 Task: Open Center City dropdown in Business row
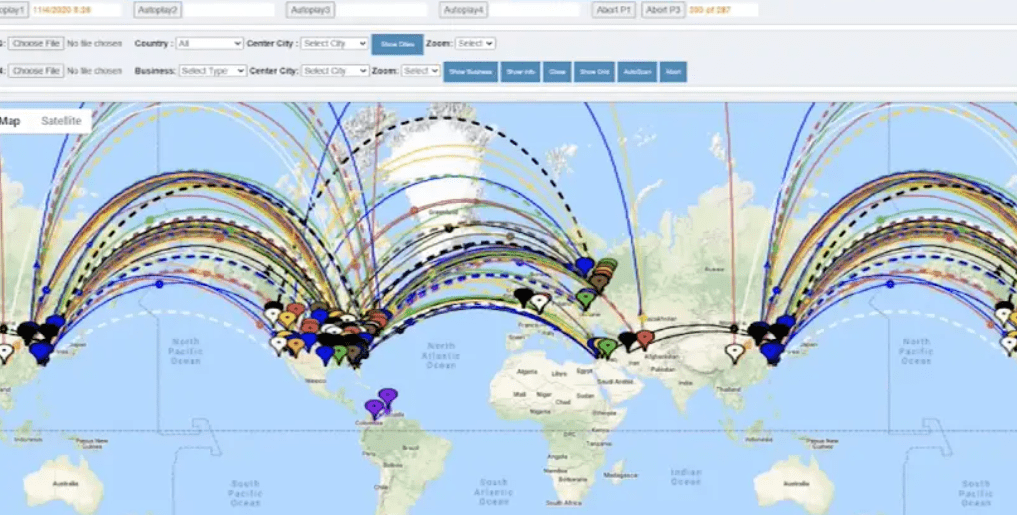[335, 71]
